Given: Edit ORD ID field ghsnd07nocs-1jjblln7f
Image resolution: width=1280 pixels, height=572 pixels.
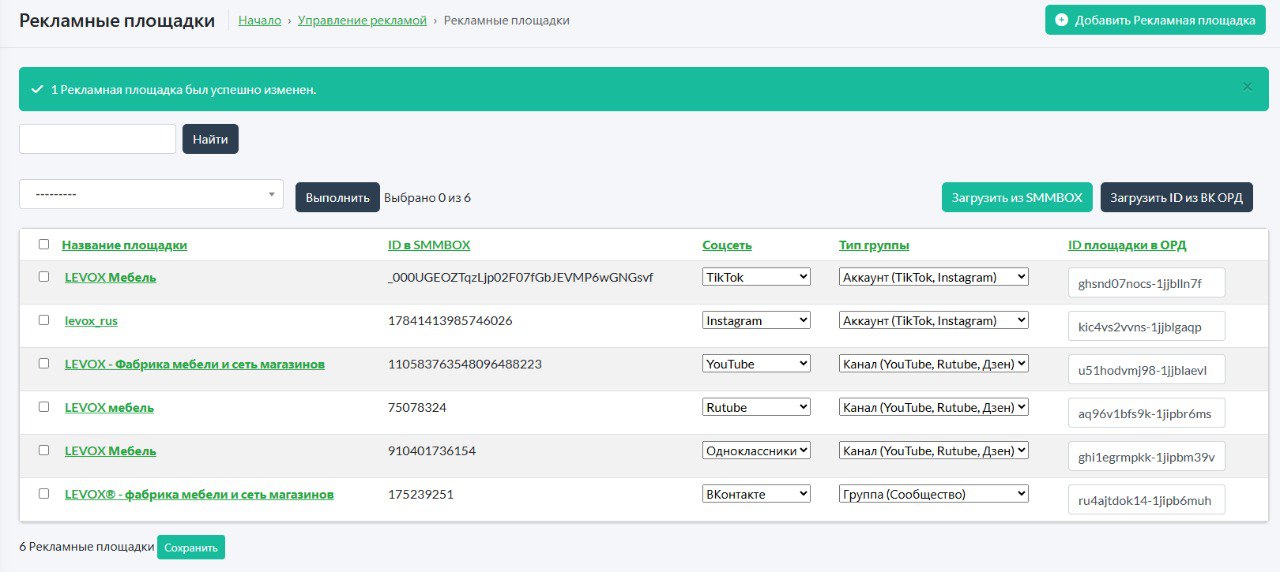Looking at the screenshot, I should [1147, 283].
